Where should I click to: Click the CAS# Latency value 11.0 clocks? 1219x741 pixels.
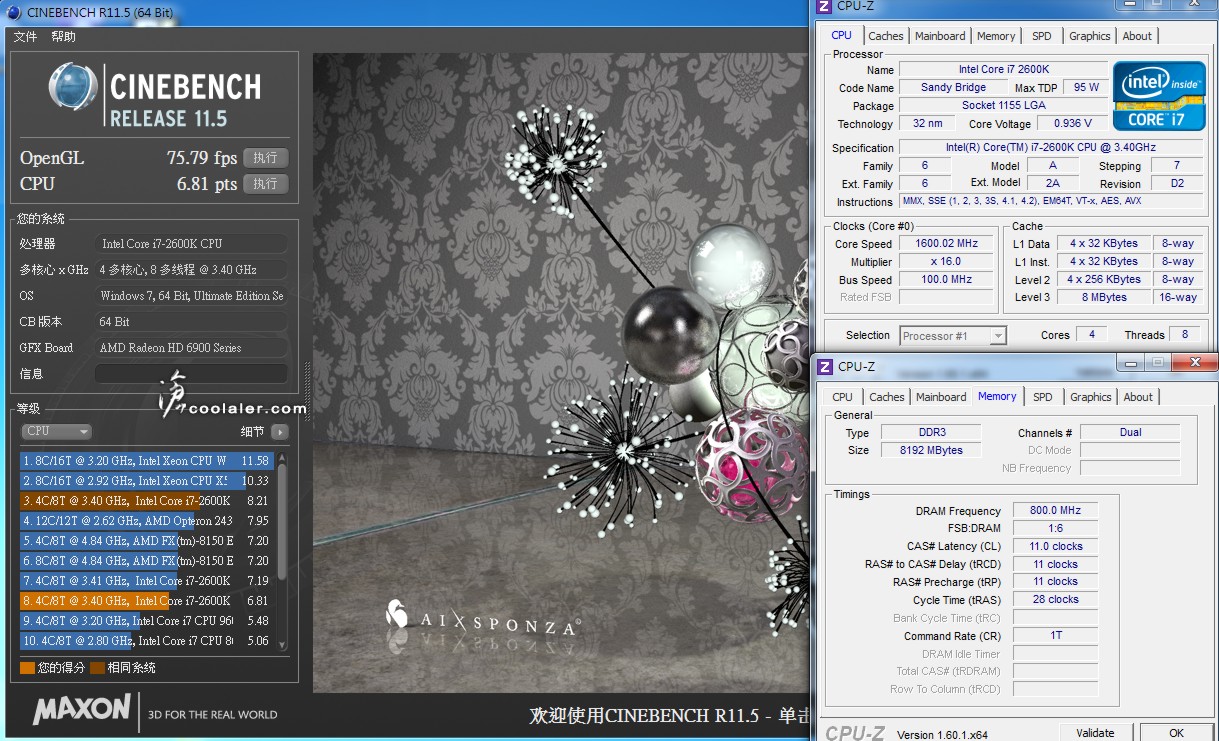click(1055, 546)
